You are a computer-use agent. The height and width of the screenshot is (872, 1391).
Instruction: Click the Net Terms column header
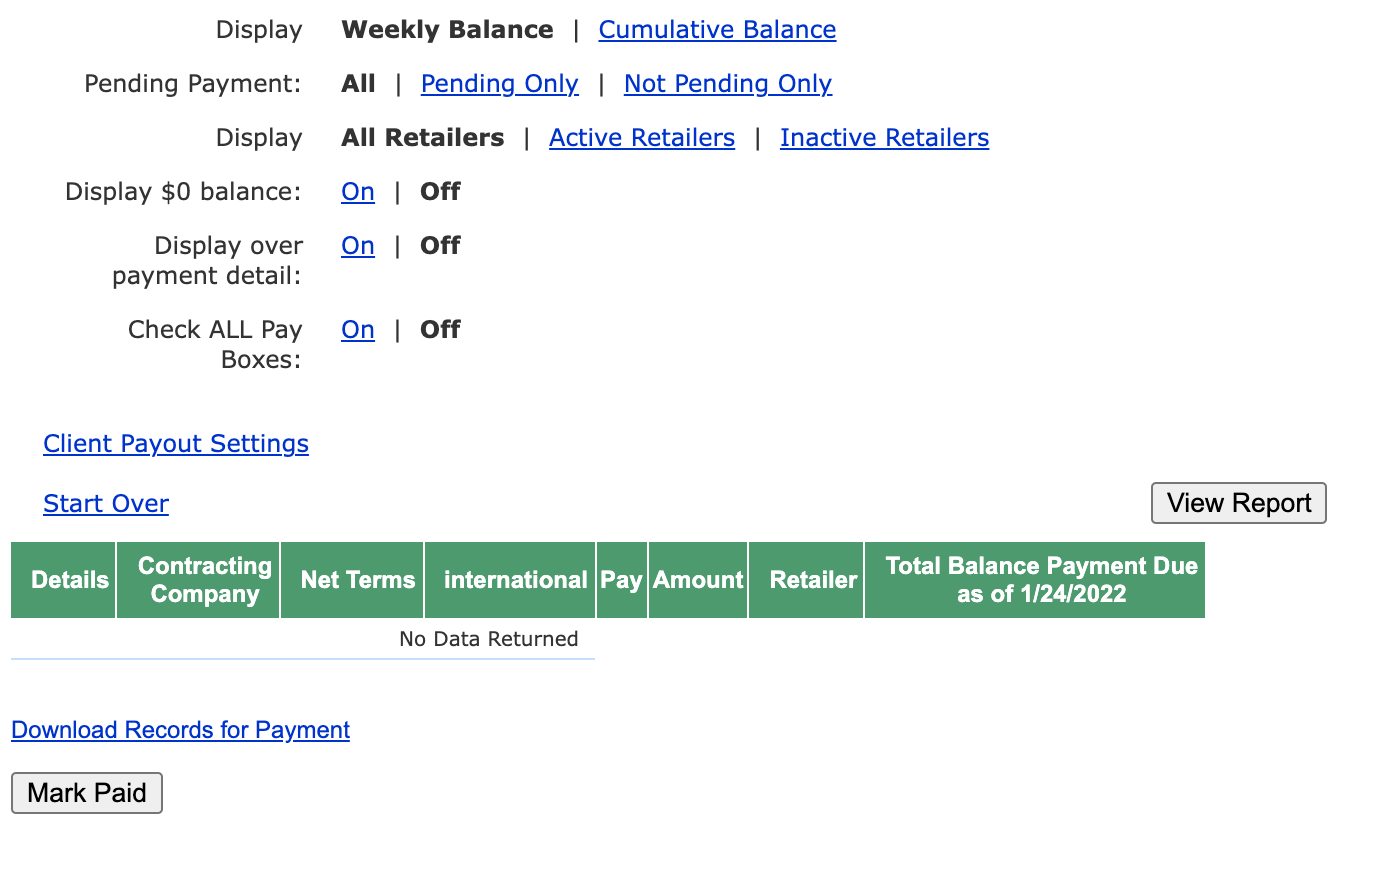click(x=357, y=580)
